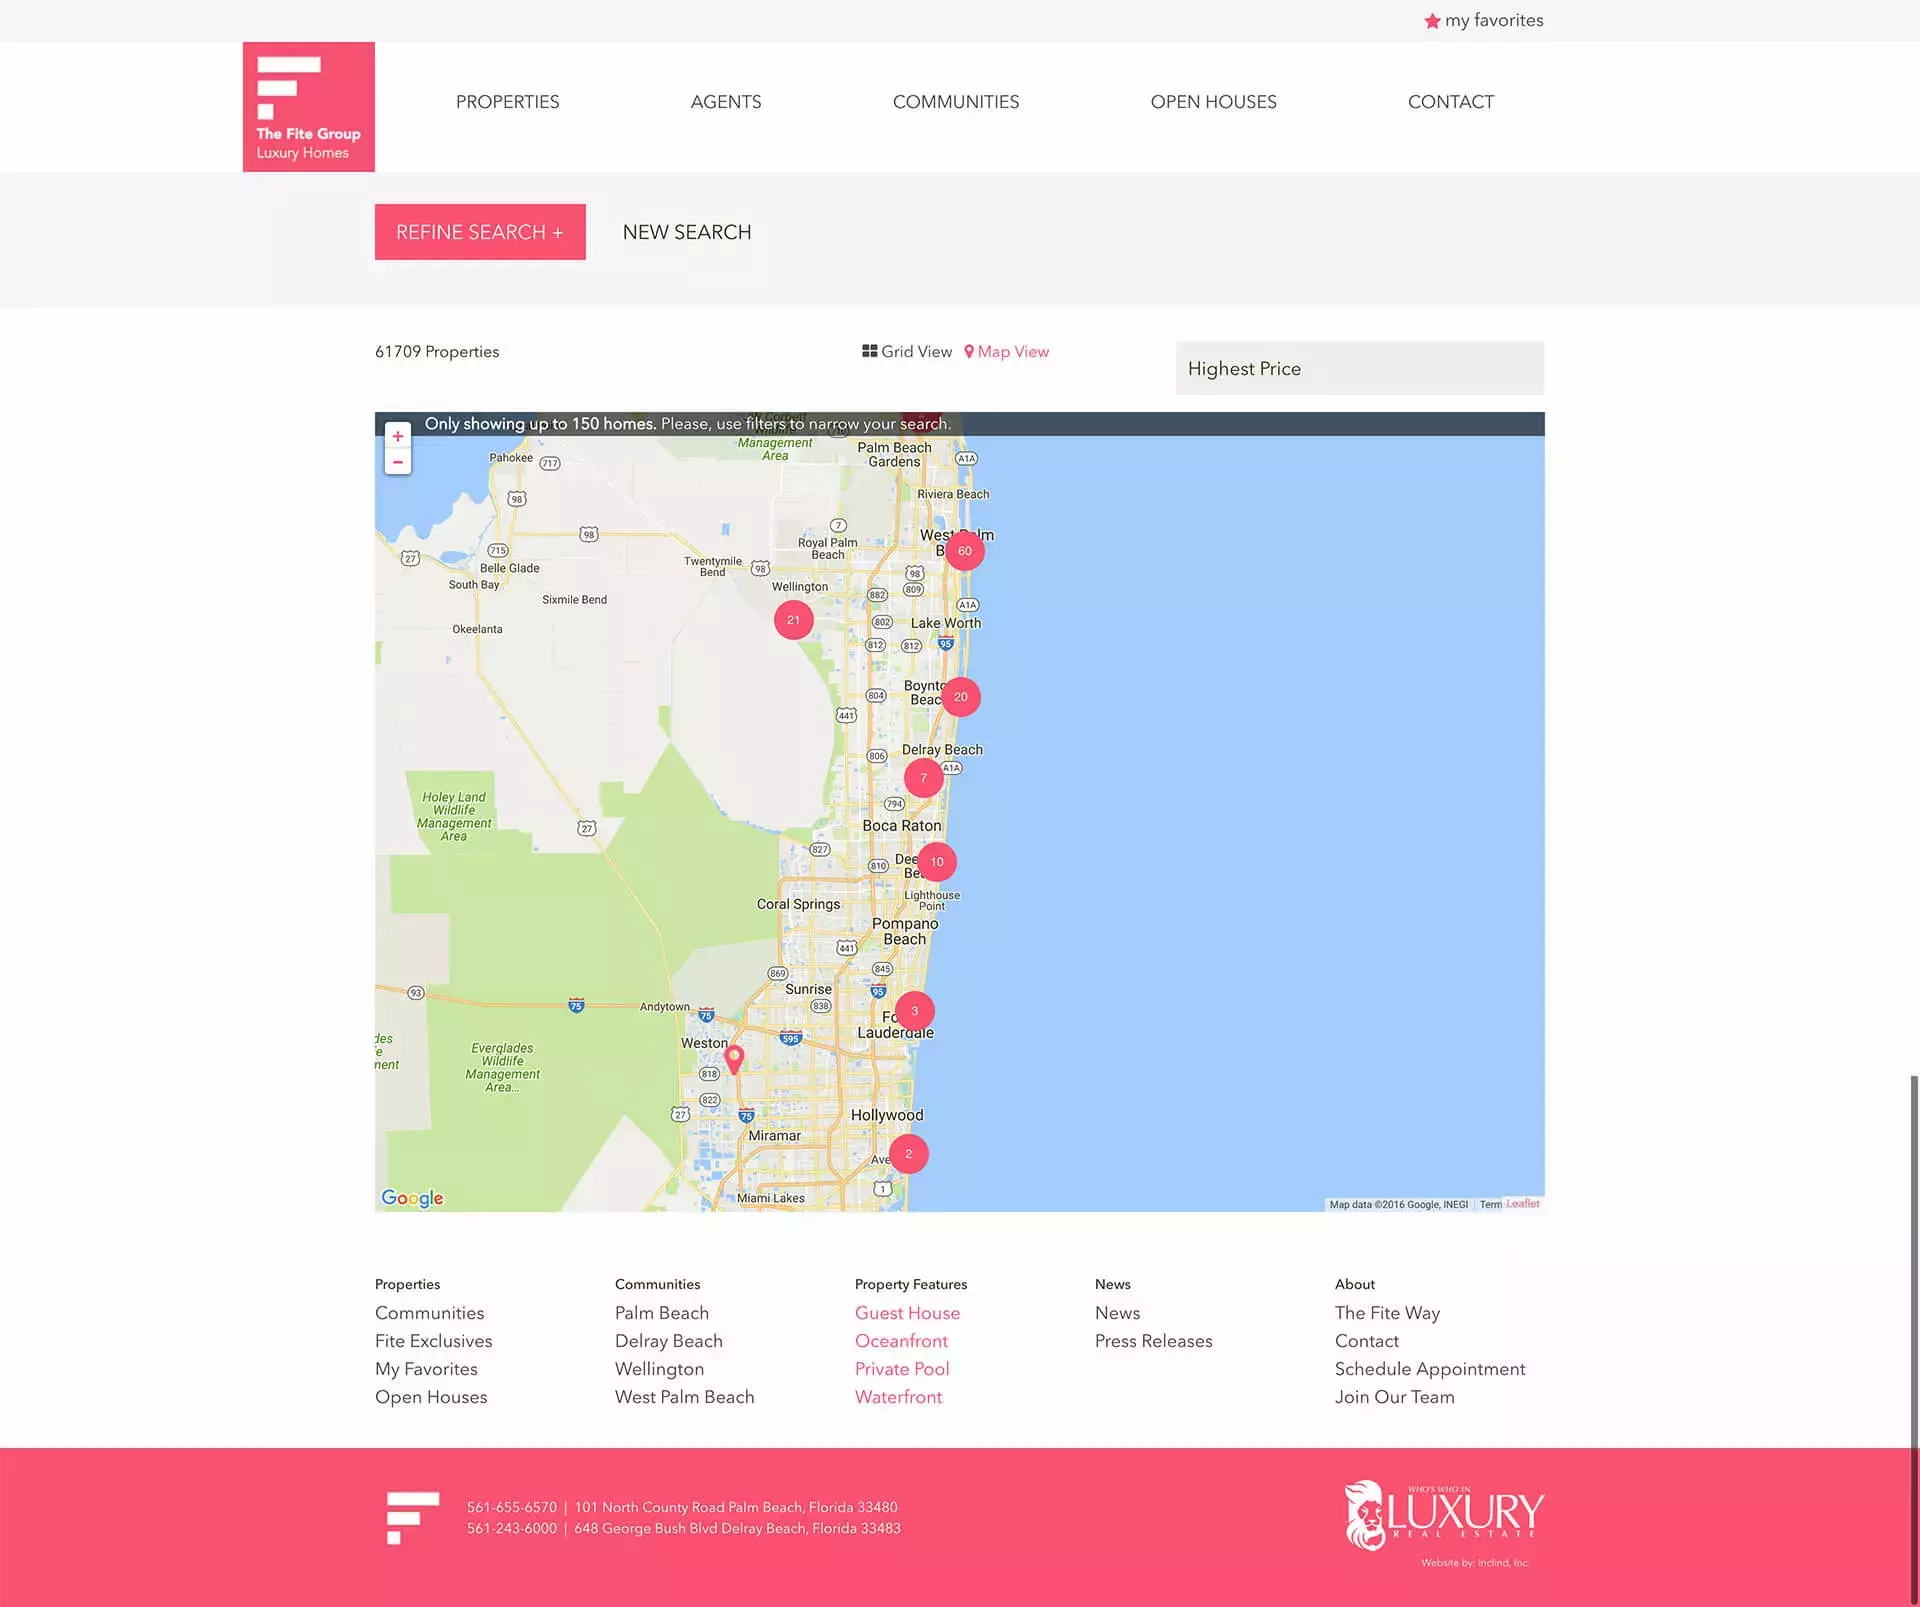Click the map cluster icon showing 60 properties
The width and height of the screenshot is (1920, 1607).
tap(963, 548)
